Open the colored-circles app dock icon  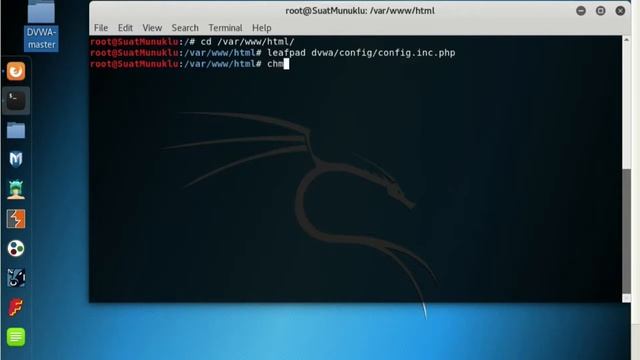tap(16, 248)
